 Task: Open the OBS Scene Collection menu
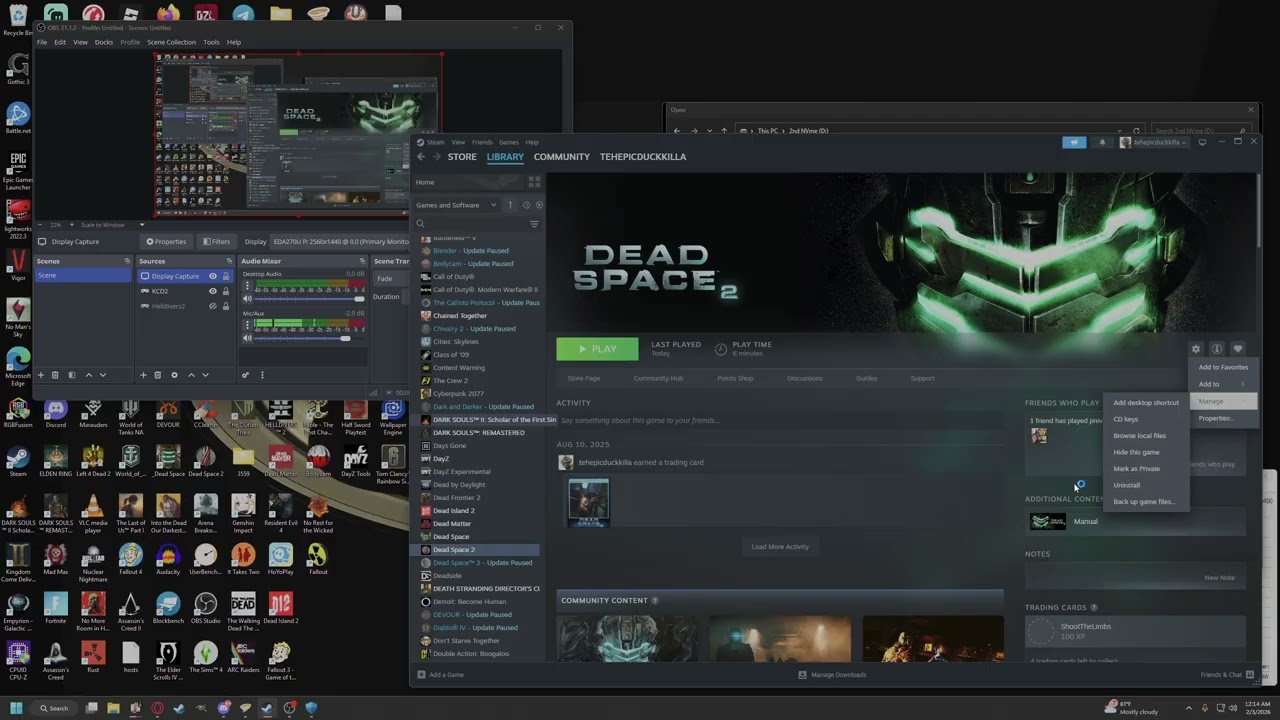[x=171, y=42]
